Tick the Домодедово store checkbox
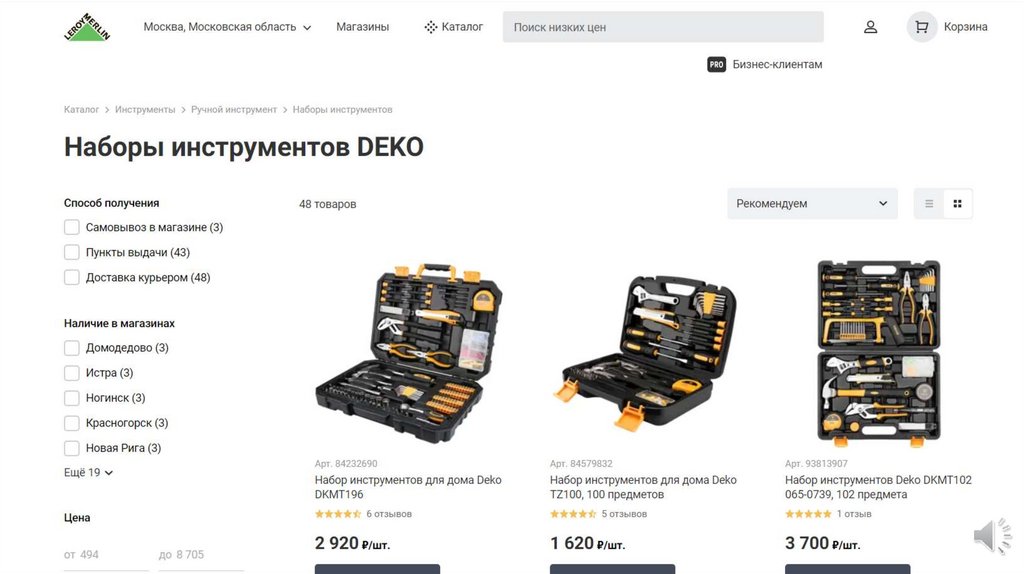1024x574 pixels. coord(72,348)
